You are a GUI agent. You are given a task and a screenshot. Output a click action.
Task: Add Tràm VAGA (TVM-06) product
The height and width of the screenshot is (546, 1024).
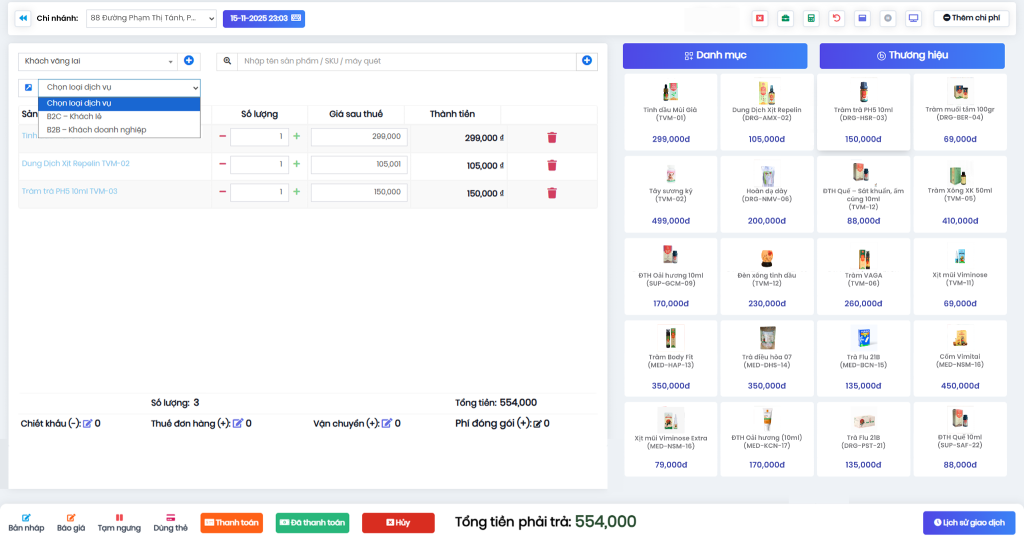[x=863, y=276]
